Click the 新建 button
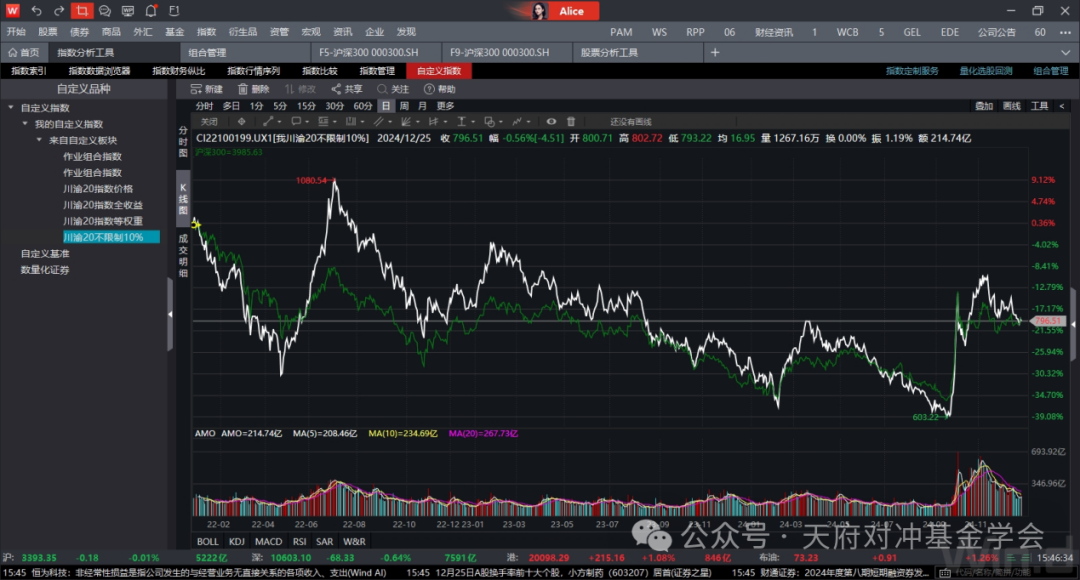 (x=207, y=89)
